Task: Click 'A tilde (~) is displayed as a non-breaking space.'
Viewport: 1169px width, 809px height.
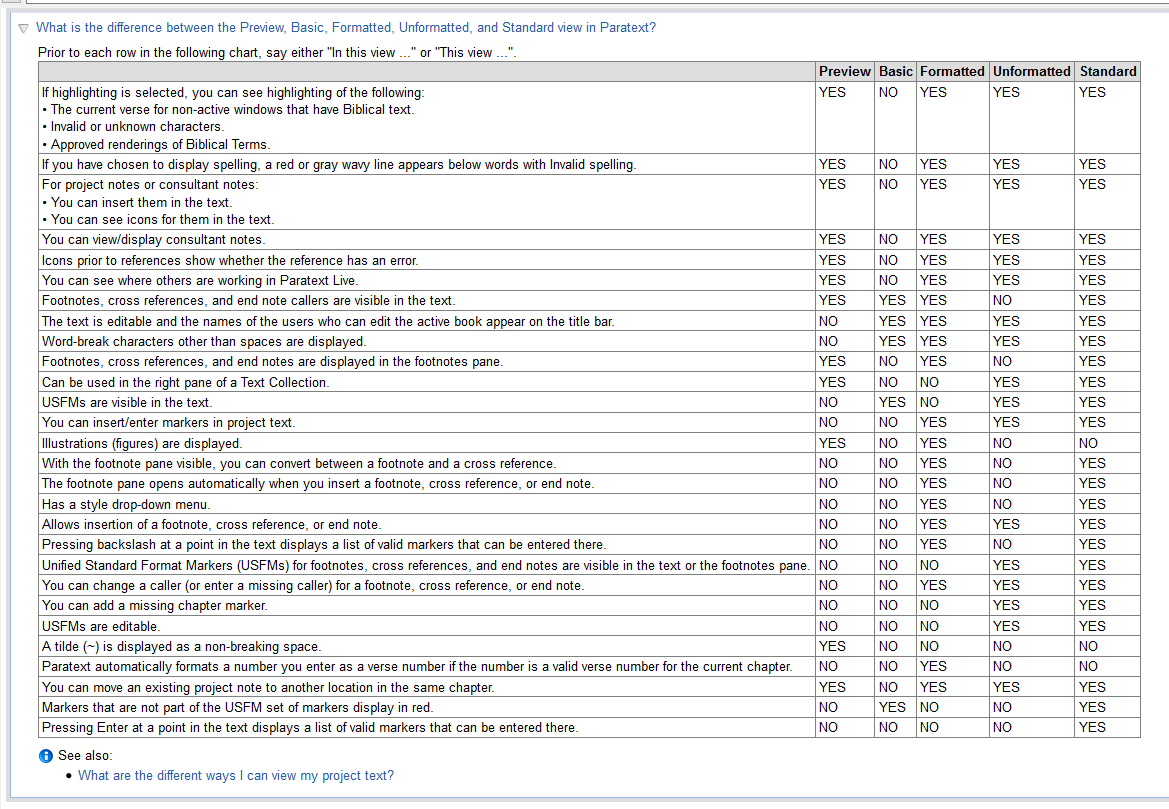Action: click(x=181, y=646)
